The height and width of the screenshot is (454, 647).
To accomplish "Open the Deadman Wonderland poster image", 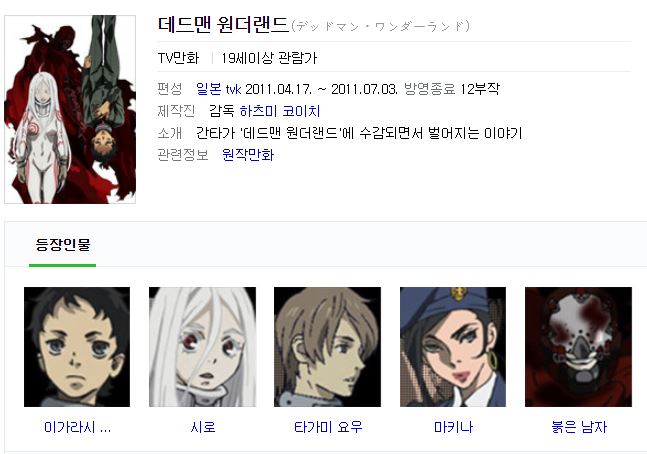I will (70, 109).
